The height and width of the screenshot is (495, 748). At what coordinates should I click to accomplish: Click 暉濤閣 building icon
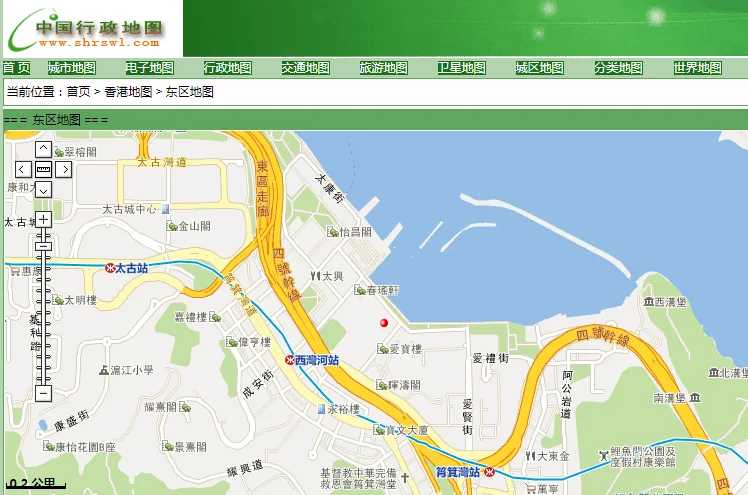coord(382,385)
